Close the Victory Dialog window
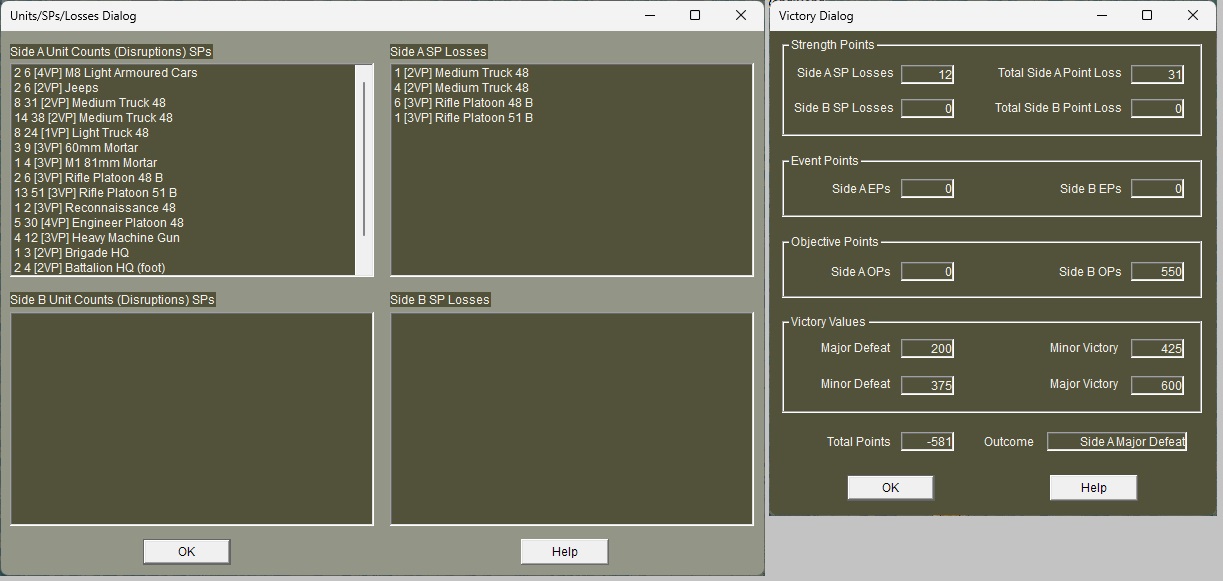The height and width of the screenshot is (581, 1223). point(1193,15)
